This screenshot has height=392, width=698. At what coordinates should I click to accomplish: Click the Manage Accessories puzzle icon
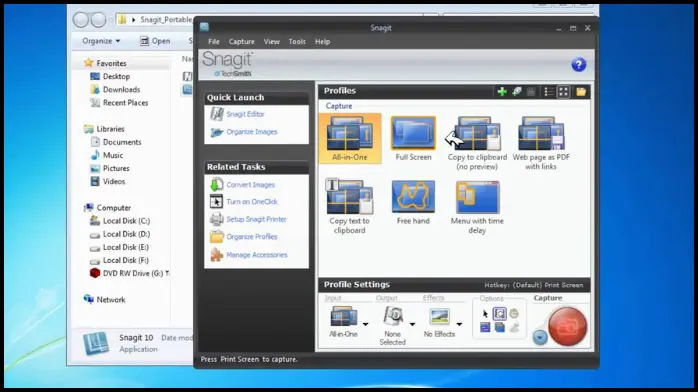(x=217, y=255)
